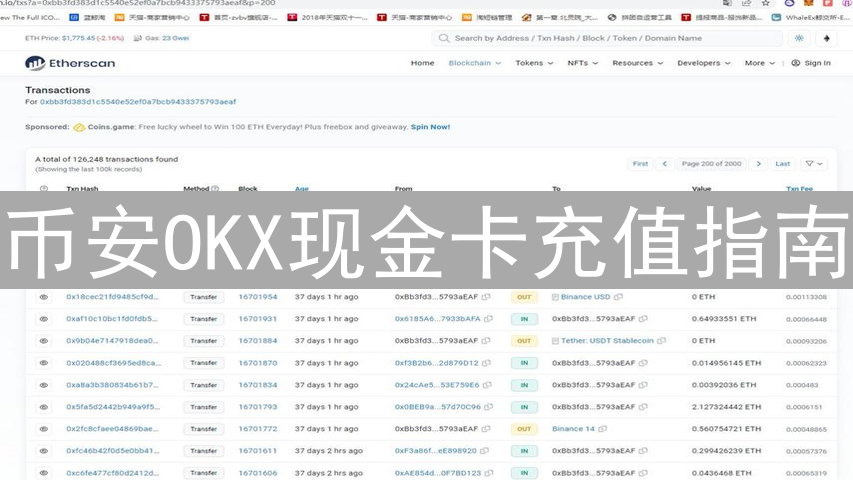Copy Binance USD address
The height and width of the screenshot is (480, 853).
coord(618,297)
